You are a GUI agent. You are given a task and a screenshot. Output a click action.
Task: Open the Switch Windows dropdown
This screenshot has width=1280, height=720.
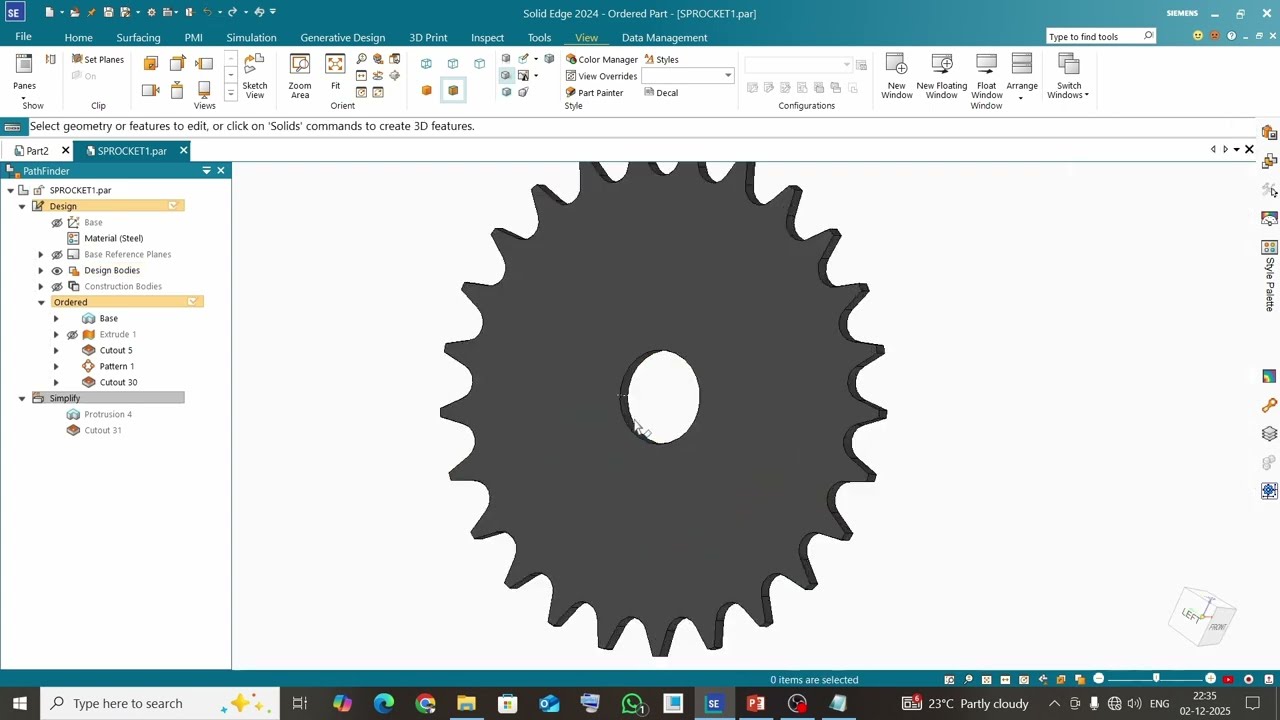(1068, 76)
